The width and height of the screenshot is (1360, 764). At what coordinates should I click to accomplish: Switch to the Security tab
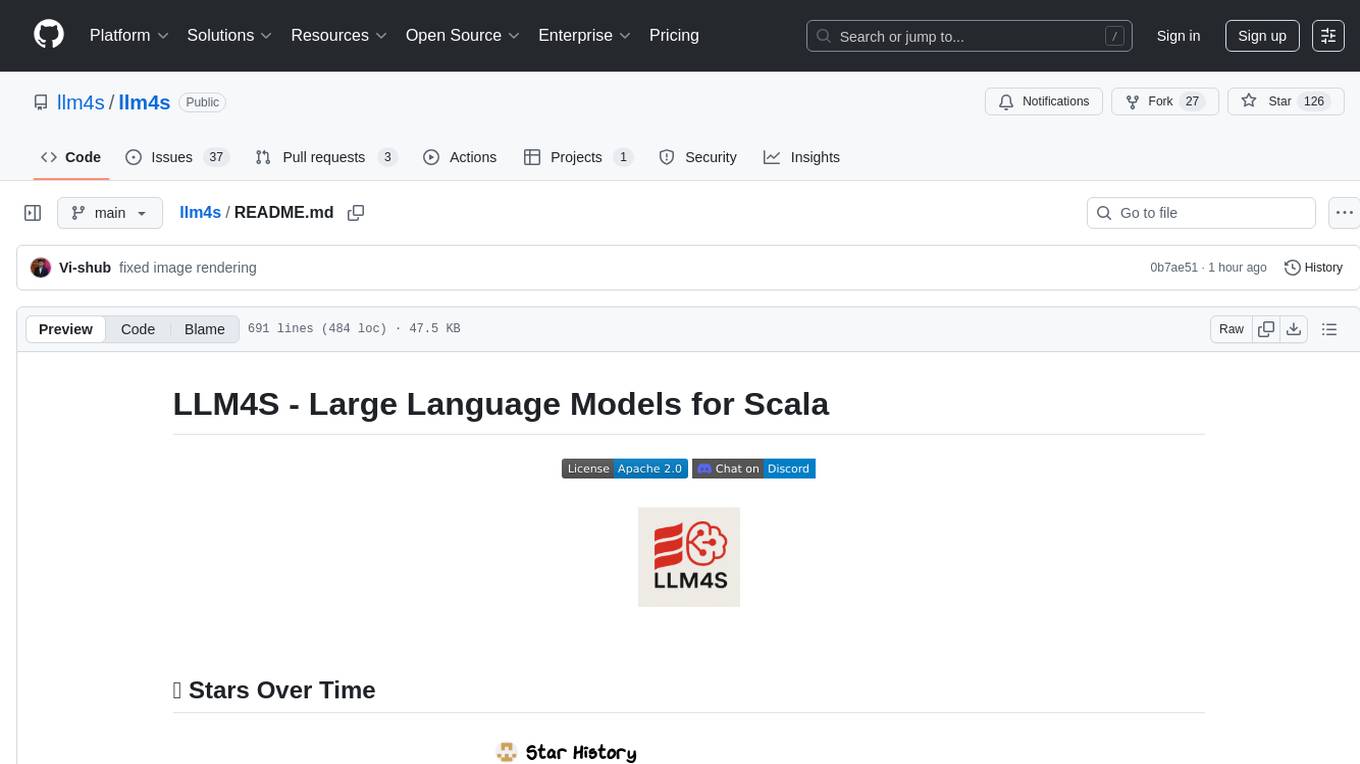tap(698, 157)
